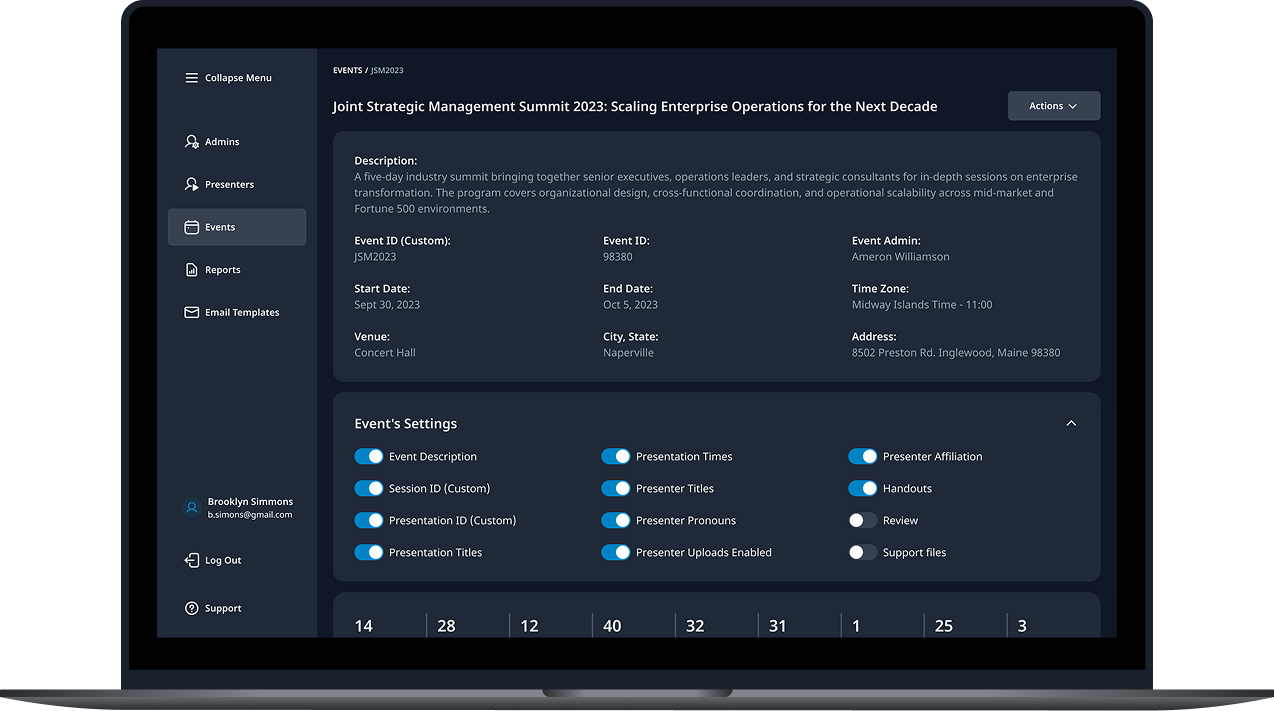Turn on the Support files toggle
Image resolution: width=1274 pixels, height=711 pixels.
point(863,552)
